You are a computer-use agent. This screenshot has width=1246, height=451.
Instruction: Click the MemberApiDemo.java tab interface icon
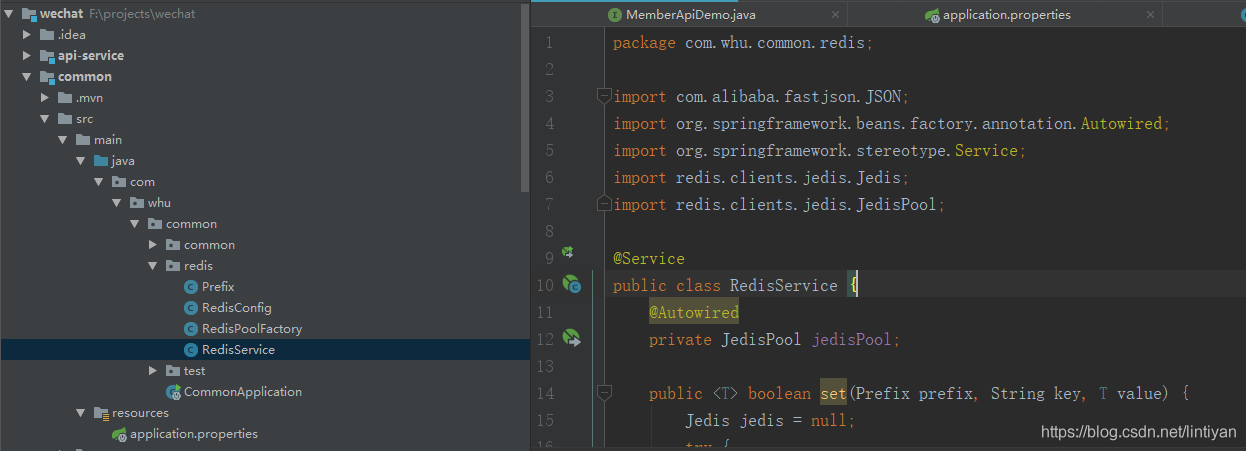pos(615,15)
